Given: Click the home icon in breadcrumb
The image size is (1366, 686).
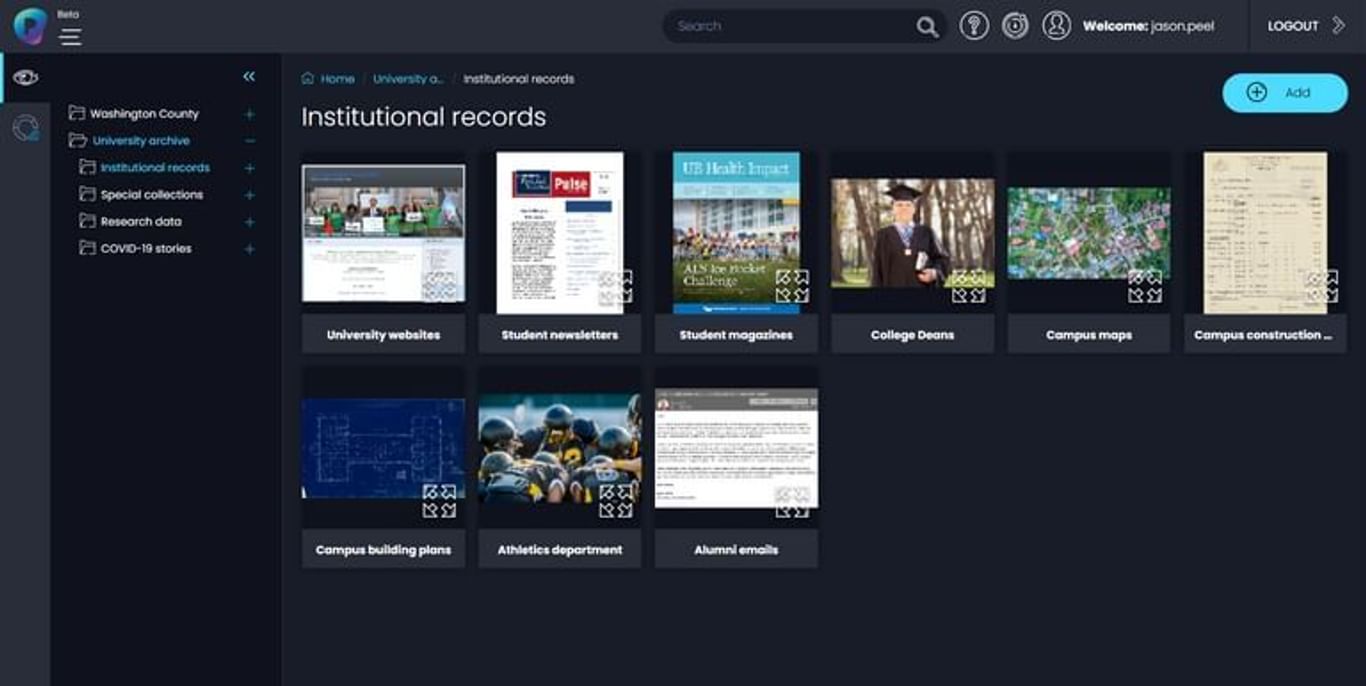Looking at the screenshot, I should [x=308, y=79].
